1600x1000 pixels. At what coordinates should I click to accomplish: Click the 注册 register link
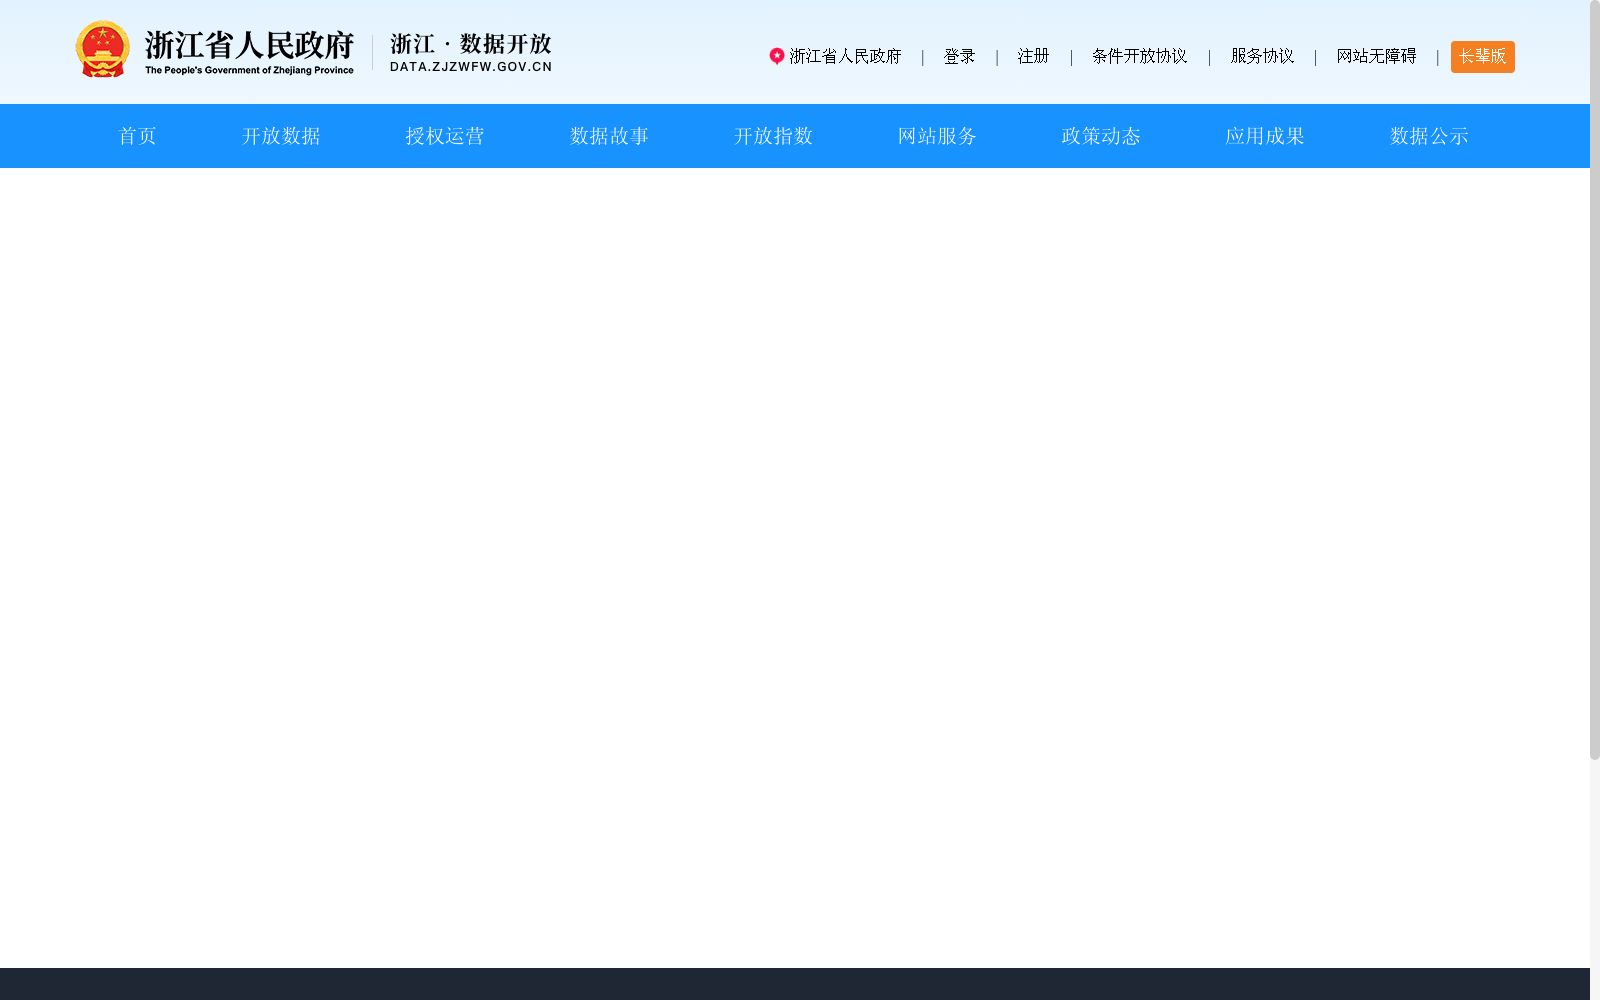point(1033,56)
